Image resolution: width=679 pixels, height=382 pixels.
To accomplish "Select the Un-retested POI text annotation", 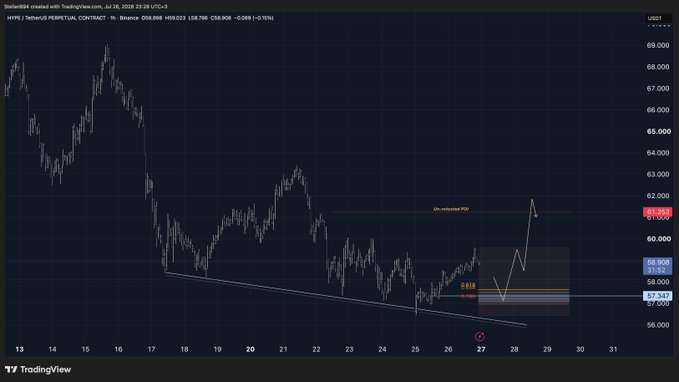I will (x=451, y=209).
